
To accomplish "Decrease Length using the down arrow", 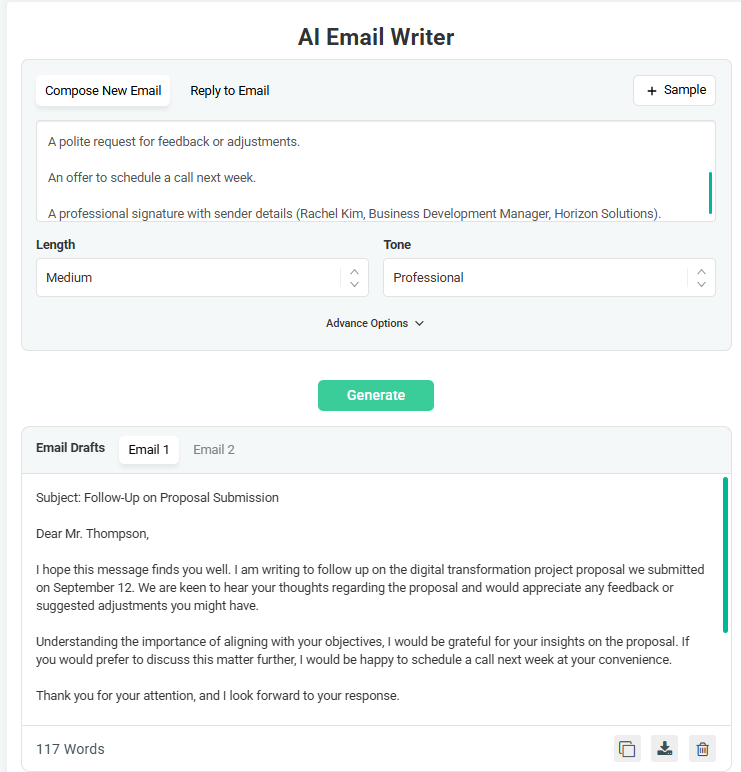I will click(354, 285).
